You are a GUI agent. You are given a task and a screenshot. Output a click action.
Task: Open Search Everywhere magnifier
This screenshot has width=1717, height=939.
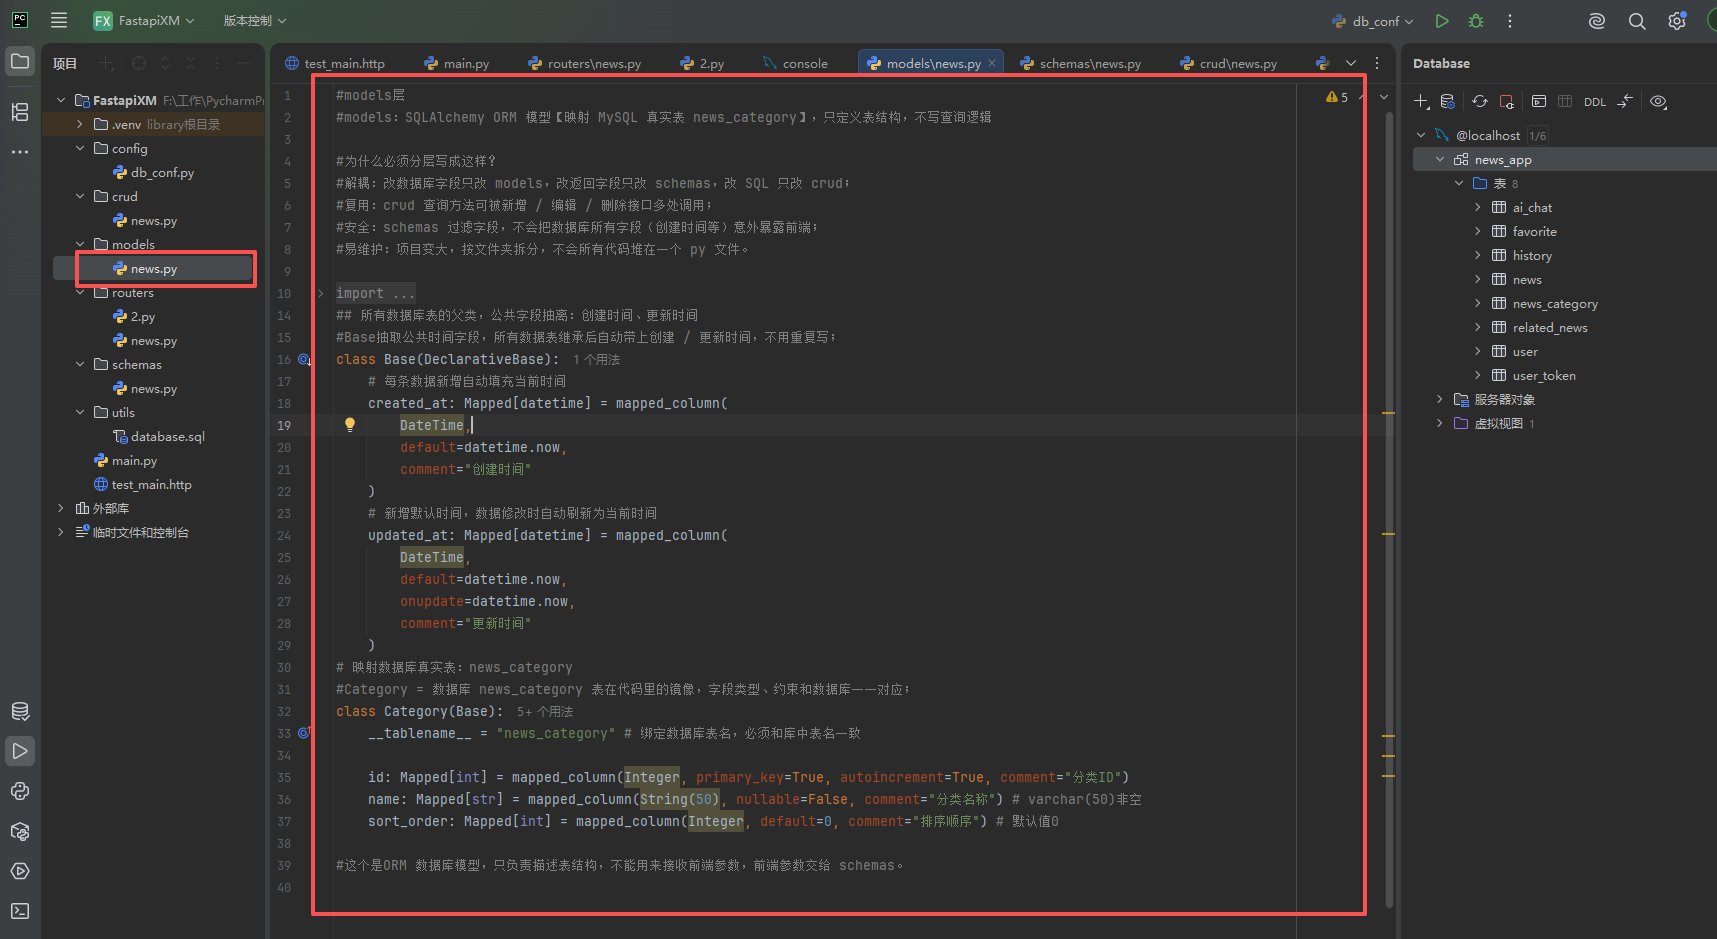(1637, 20)
